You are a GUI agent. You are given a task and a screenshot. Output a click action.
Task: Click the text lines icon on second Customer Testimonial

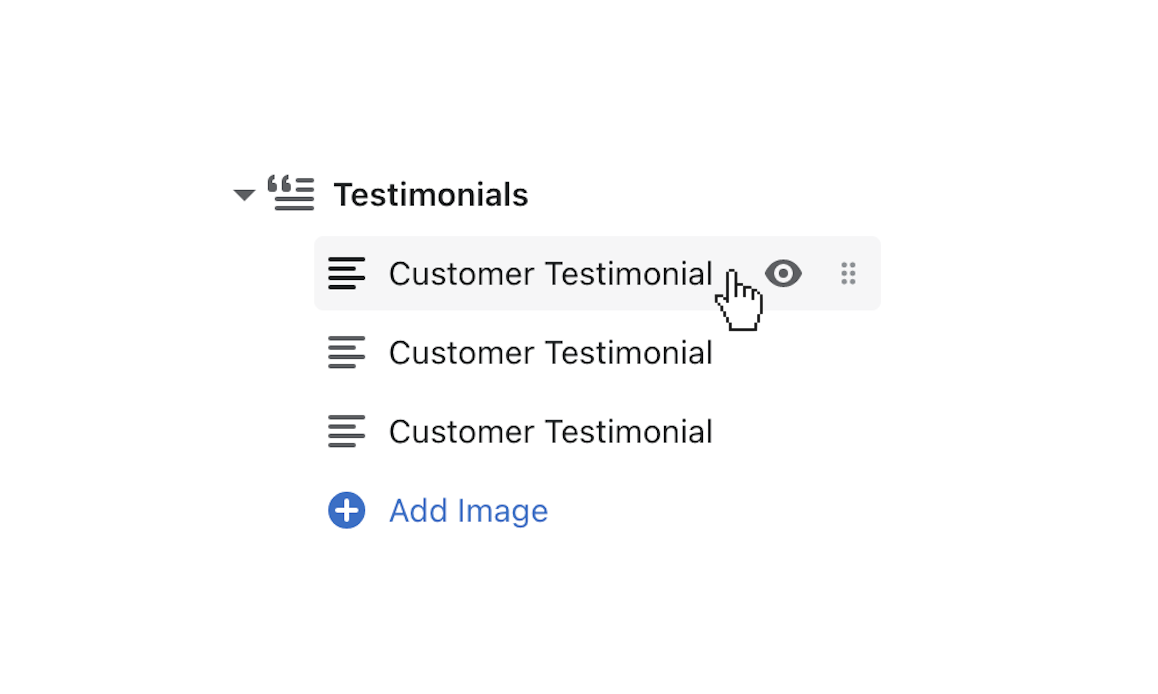(347, 352)
